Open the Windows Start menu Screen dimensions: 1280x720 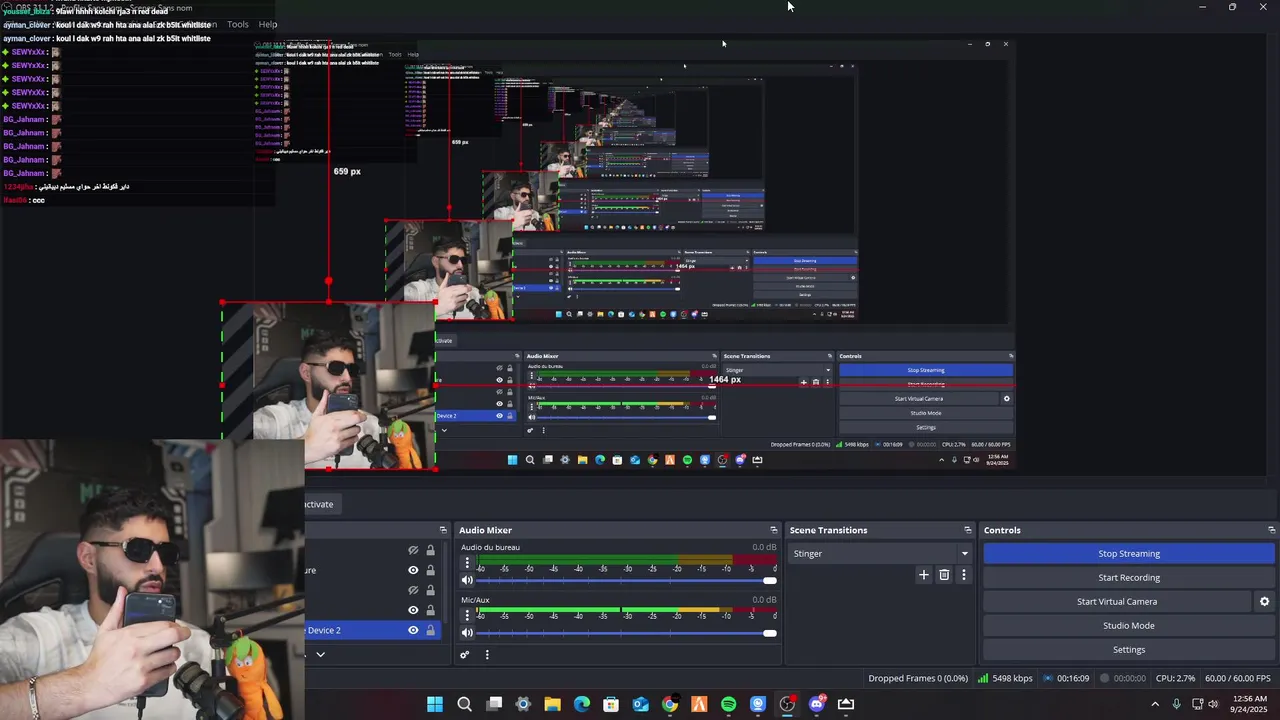click(435, 704)
